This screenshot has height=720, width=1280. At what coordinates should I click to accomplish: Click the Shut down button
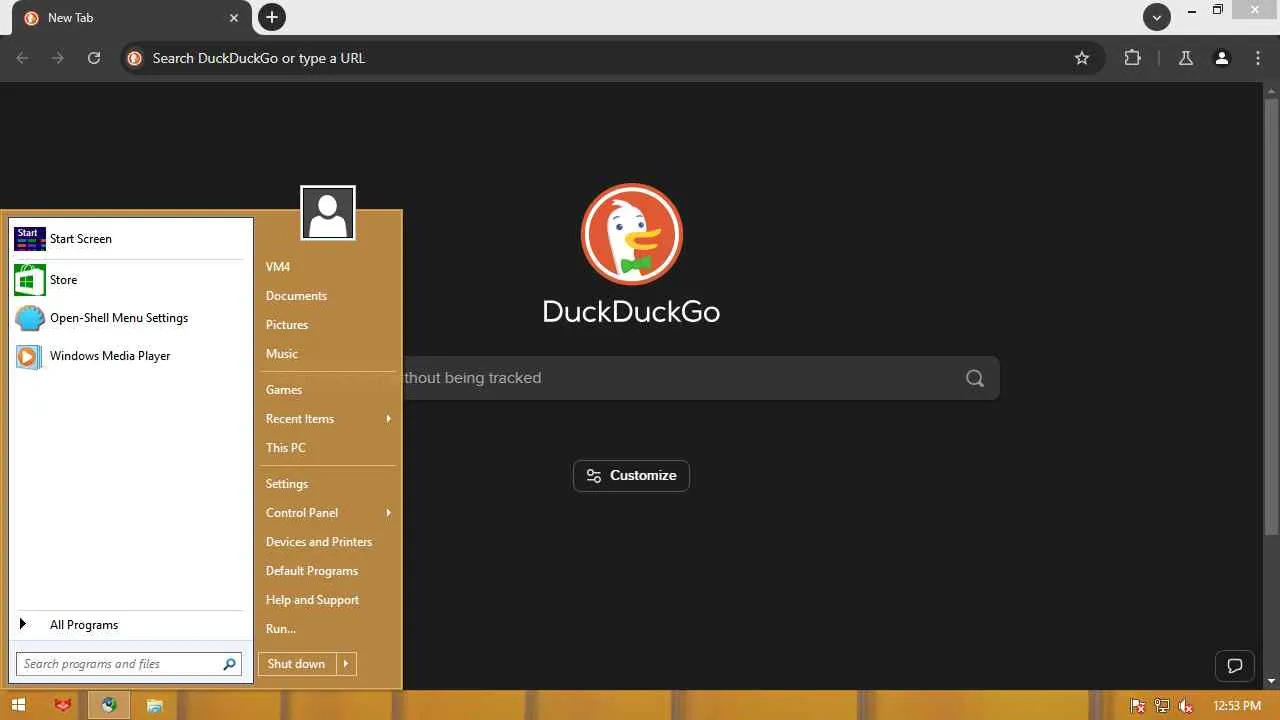[297, 664]
